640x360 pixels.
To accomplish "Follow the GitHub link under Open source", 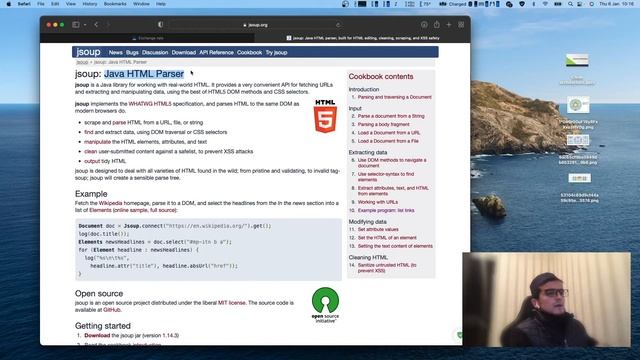I will (x=112, y=310).
